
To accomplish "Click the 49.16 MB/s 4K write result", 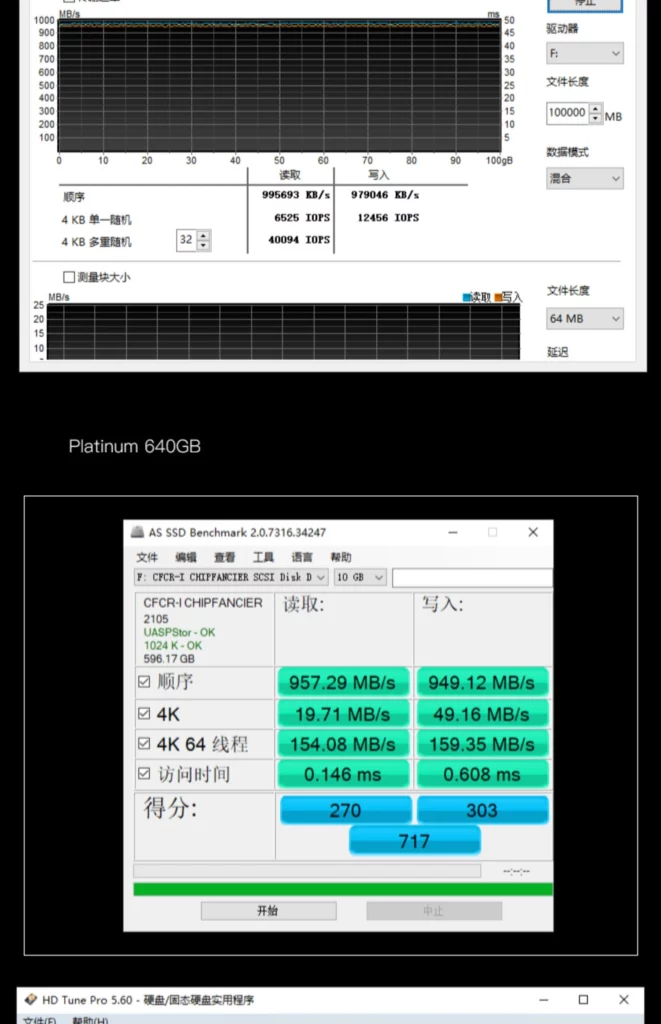I will 482,714.
